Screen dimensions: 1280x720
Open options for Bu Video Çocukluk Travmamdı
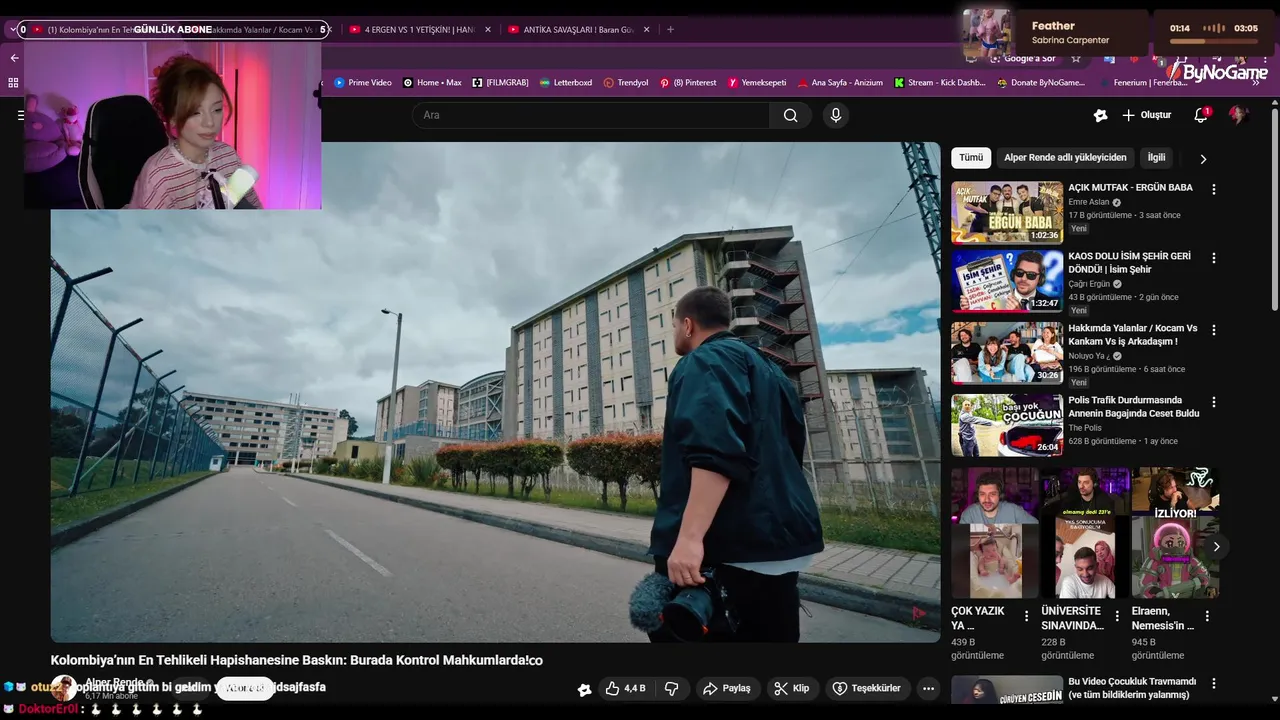1214,684
